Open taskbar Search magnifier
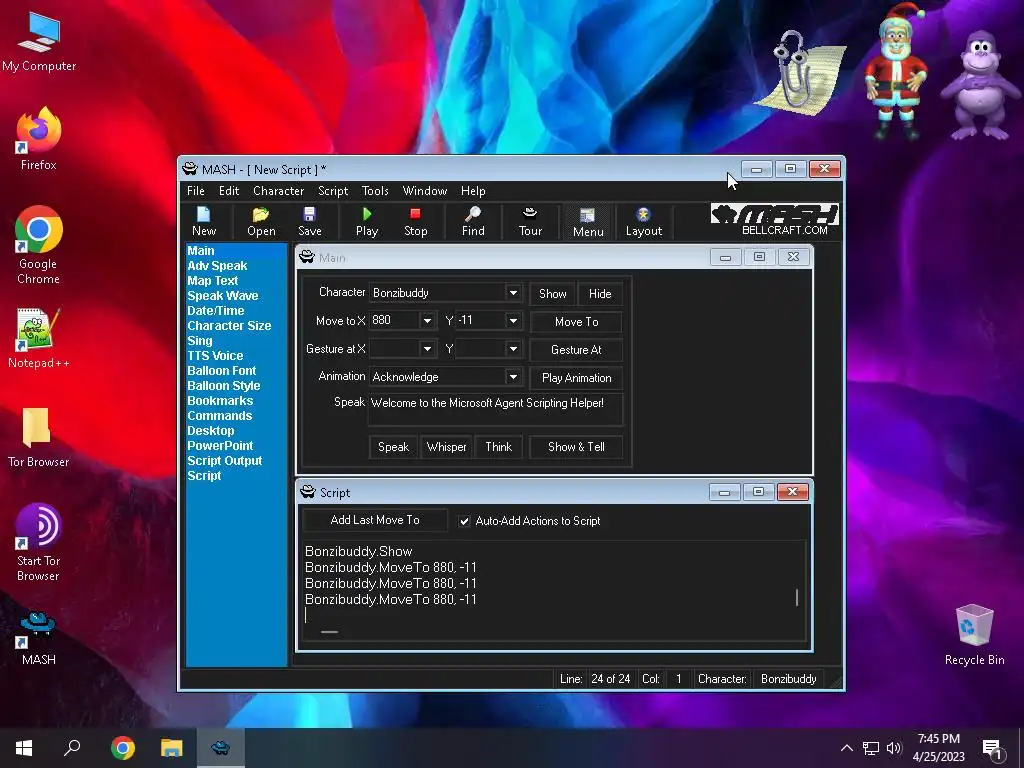 point(72,748)
